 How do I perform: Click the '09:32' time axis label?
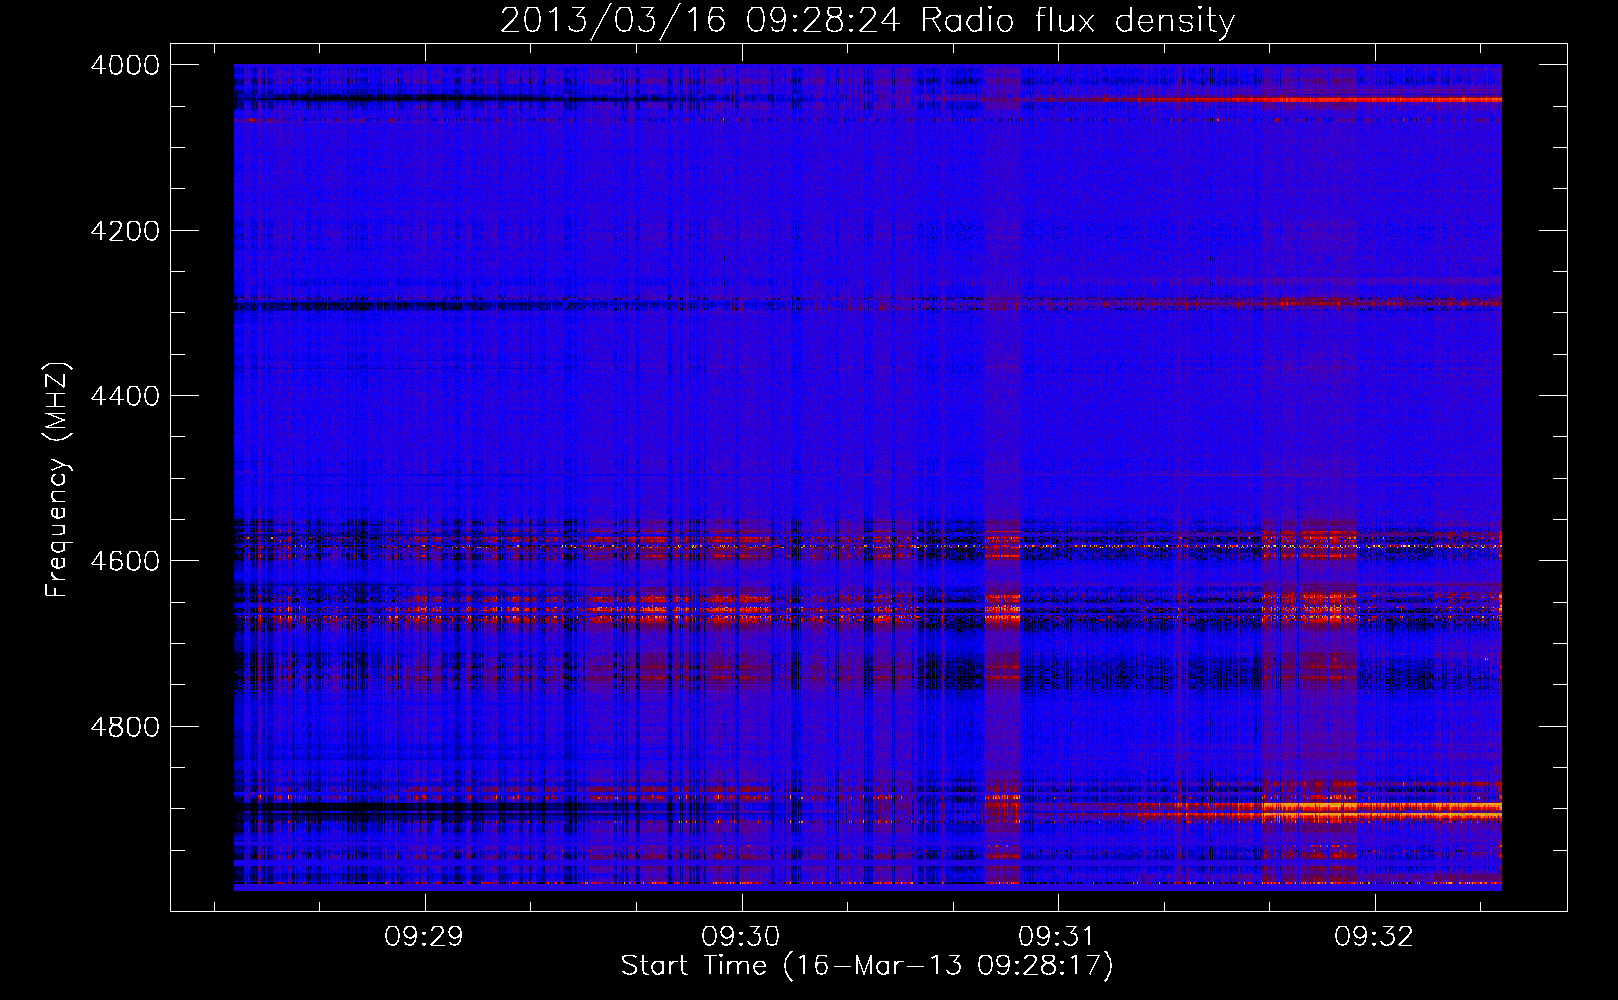click(1375, 936)
